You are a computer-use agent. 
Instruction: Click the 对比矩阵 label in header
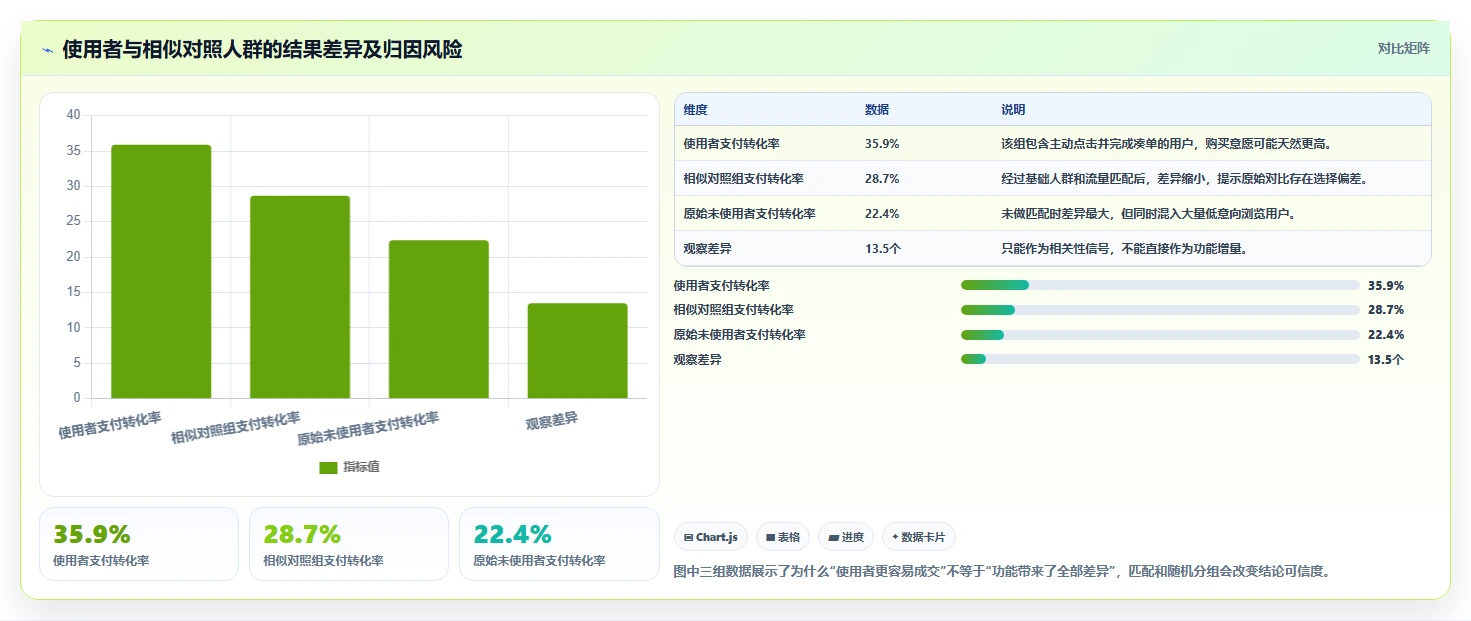[1403, 49]
